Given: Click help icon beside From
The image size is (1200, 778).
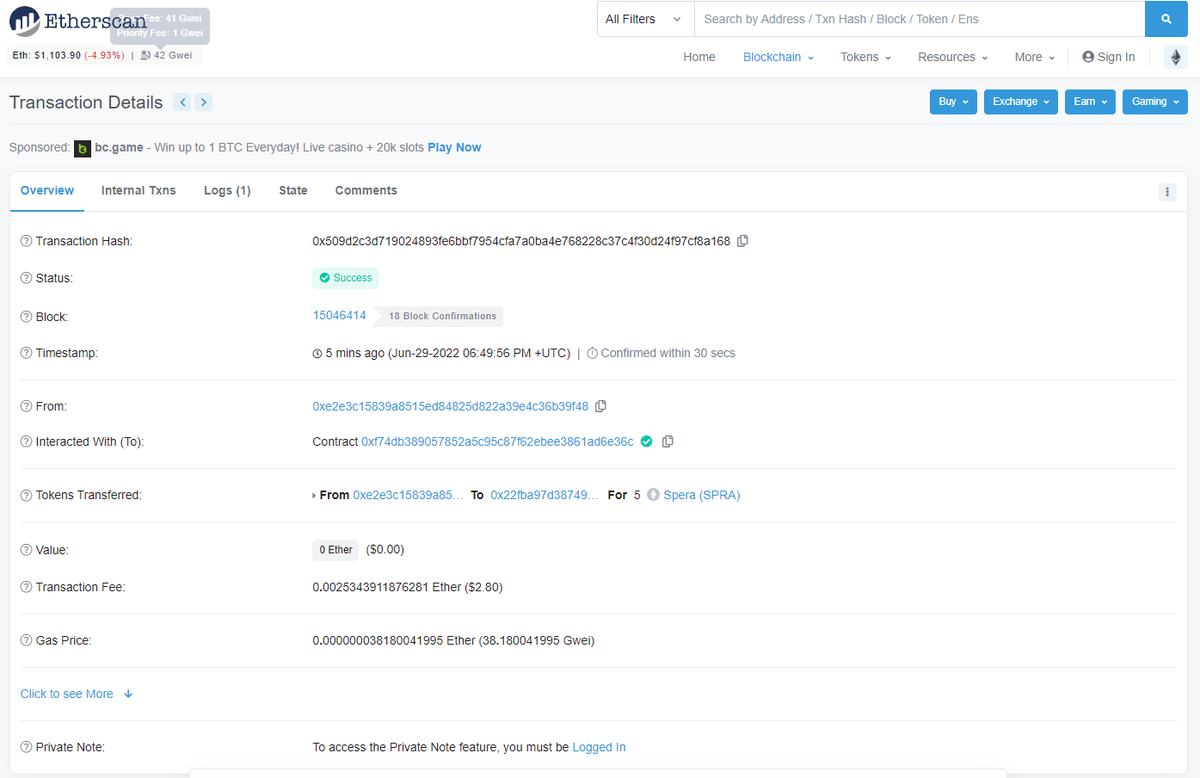Looking at the screenshot, I should click(x=26, y=406).
